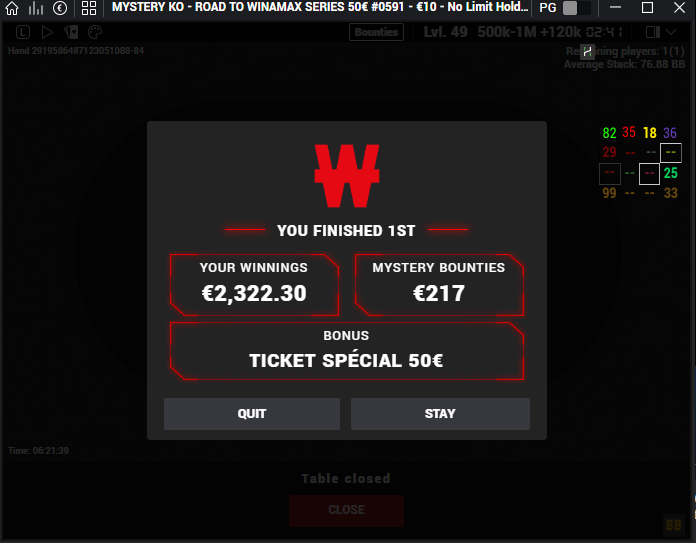Click the Ticket Spécial 50€ bonus box
Image resolution: width=696 pixels, height=543 pixels.
347,351
